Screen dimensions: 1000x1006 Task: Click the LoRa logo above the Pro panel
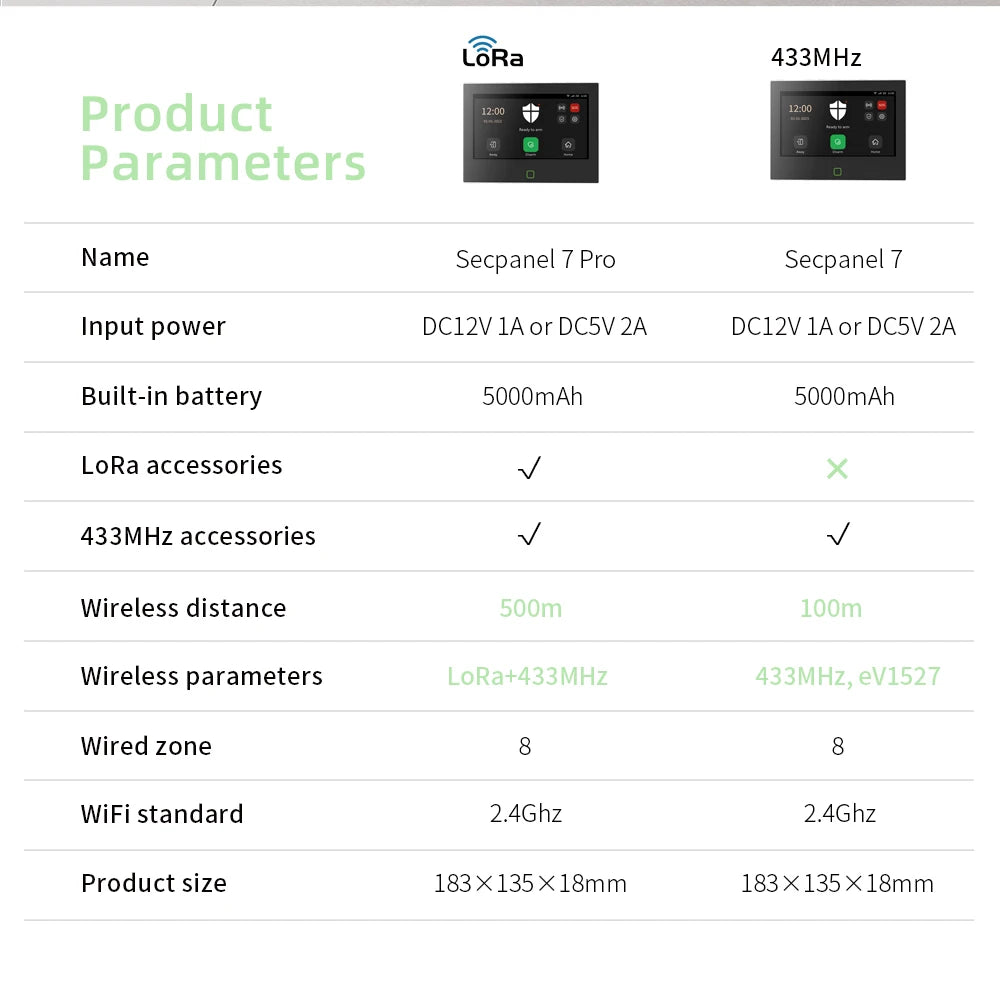[x=493, y=52]
